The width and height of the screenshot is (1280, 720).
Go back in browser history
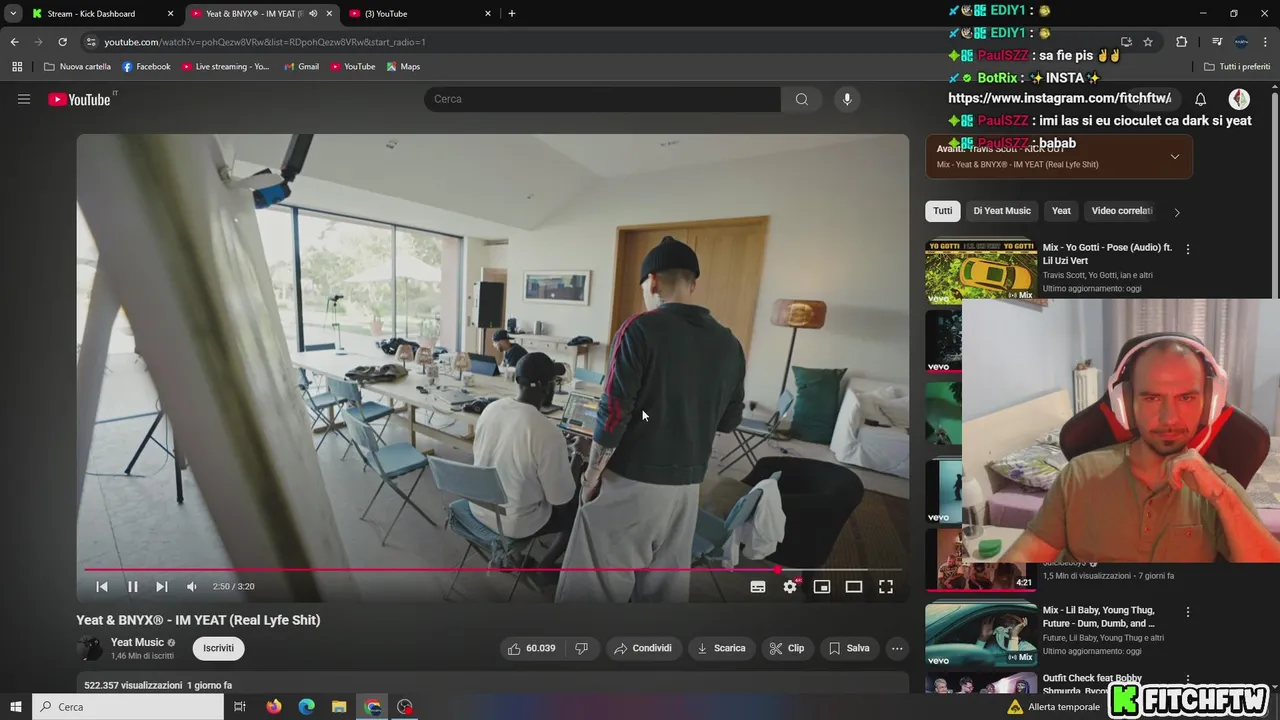(x=14, y=42)
